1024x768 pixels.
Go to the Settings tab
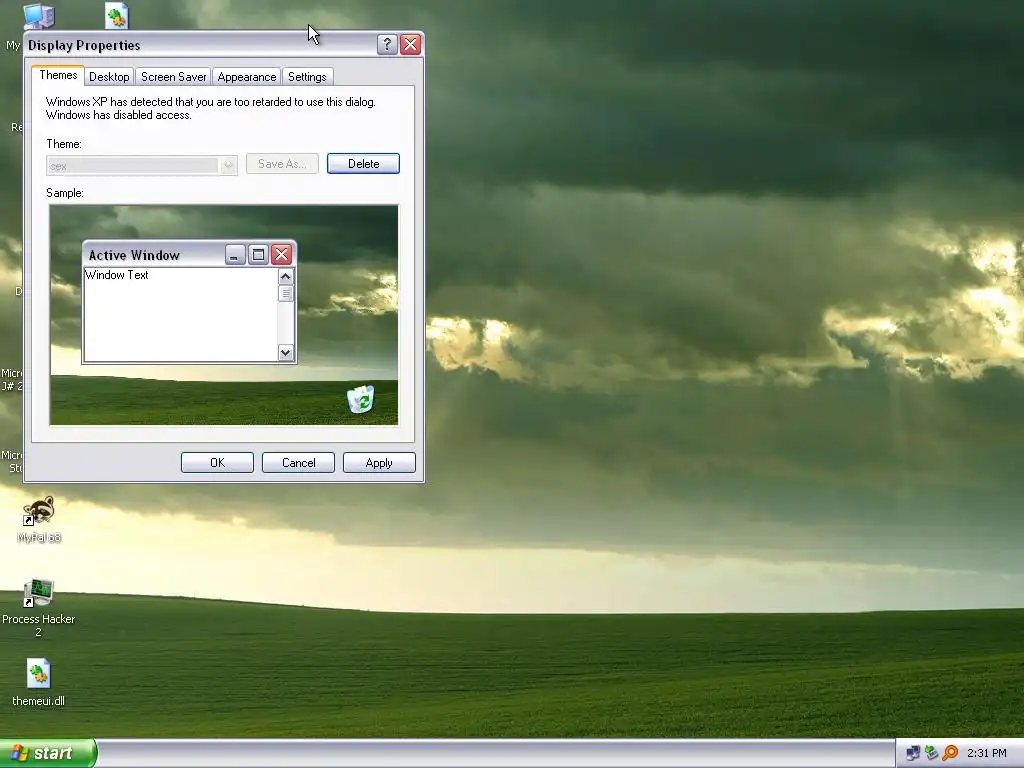307,77
